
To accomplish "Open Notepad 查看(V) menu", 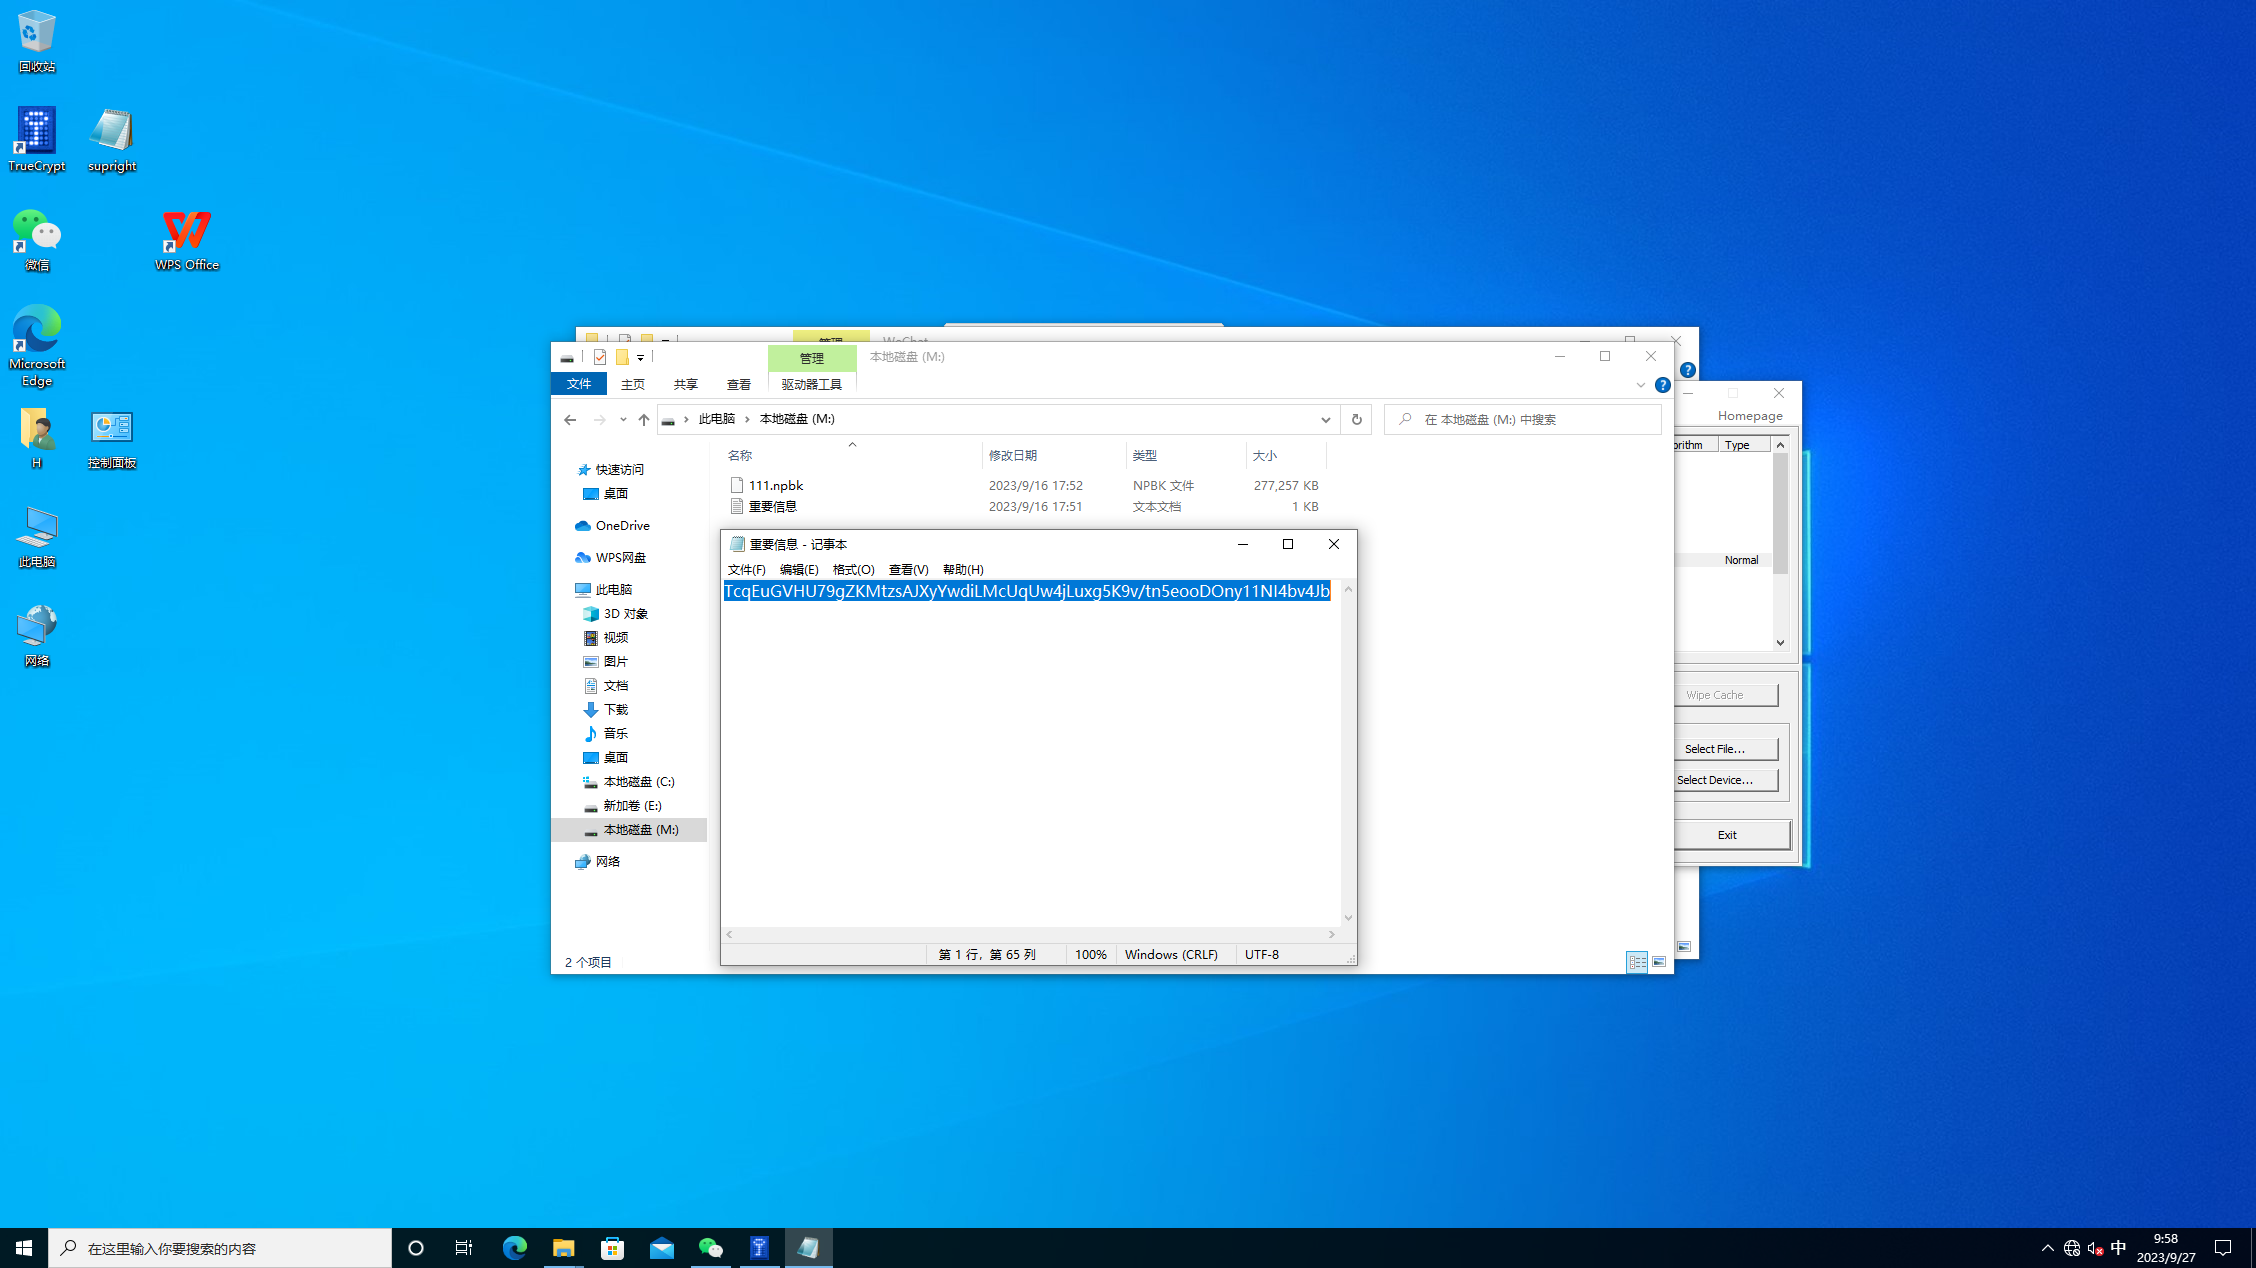I will (x=908, y=570).
